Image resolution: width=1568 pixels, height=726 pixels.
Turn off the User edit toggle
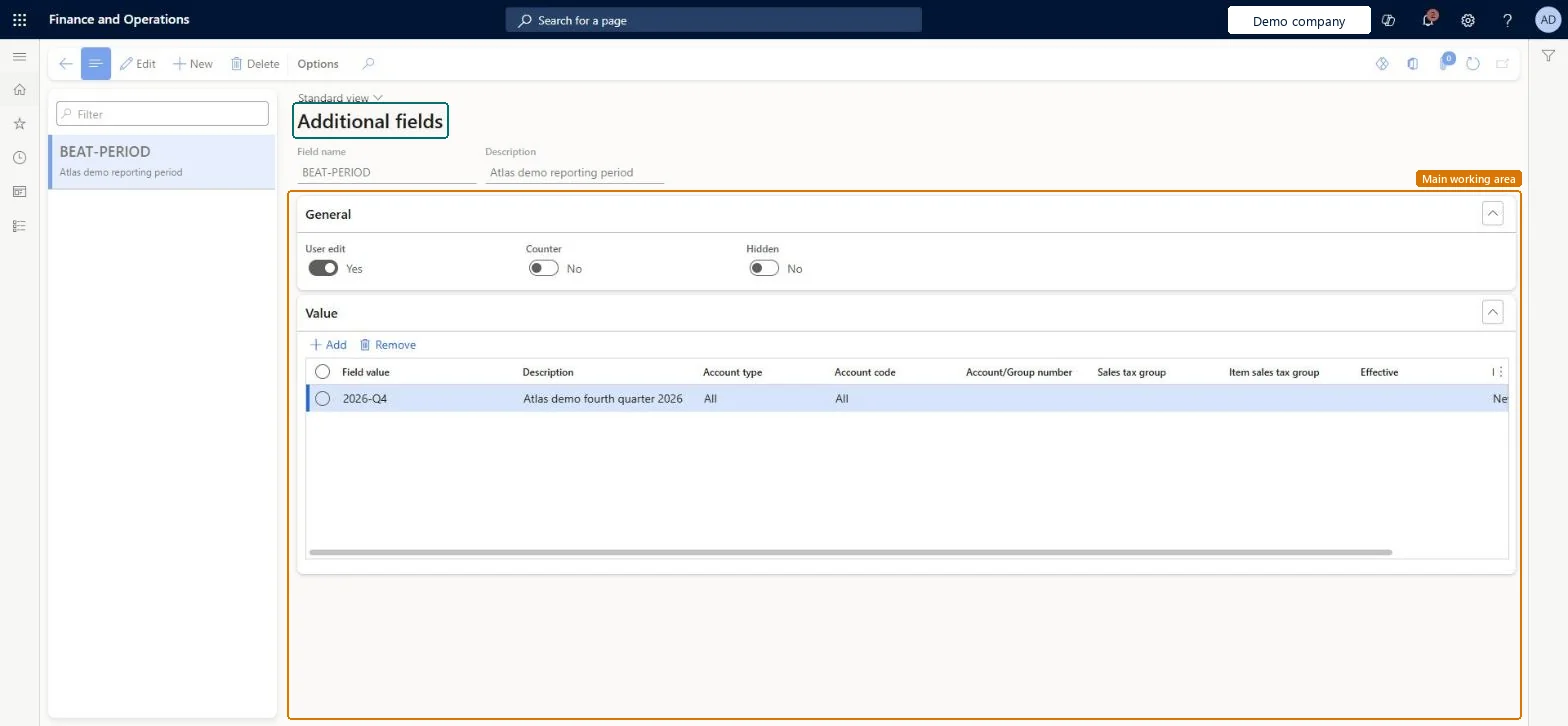323,268
